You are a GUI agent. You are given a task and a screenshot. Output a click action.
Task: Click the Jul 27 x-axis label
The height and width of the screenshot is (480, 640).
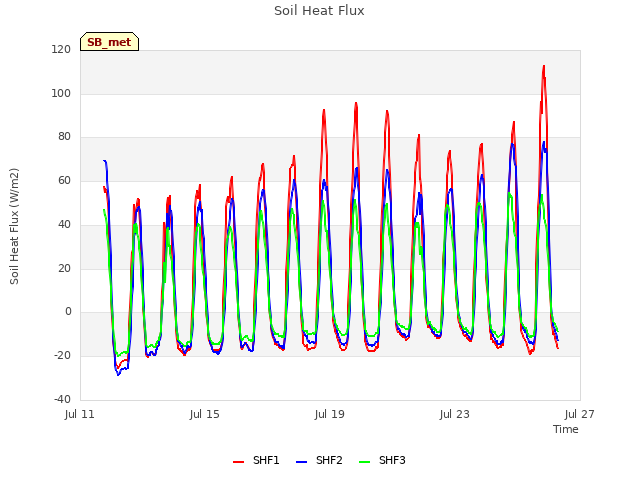580,414
